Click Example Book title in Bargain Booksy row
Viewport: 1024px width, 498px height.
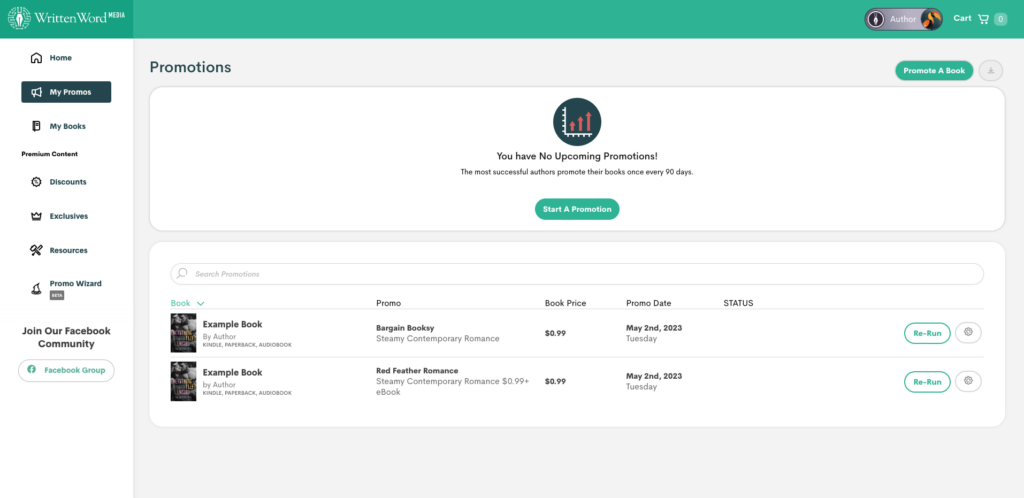click(x=232, y=324)
